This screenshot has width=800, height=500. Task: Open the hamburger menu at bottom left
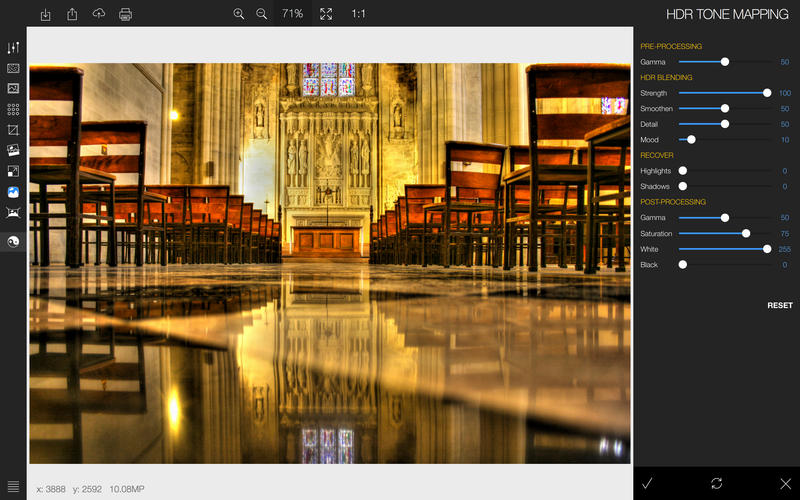click(x=14, y=486)
